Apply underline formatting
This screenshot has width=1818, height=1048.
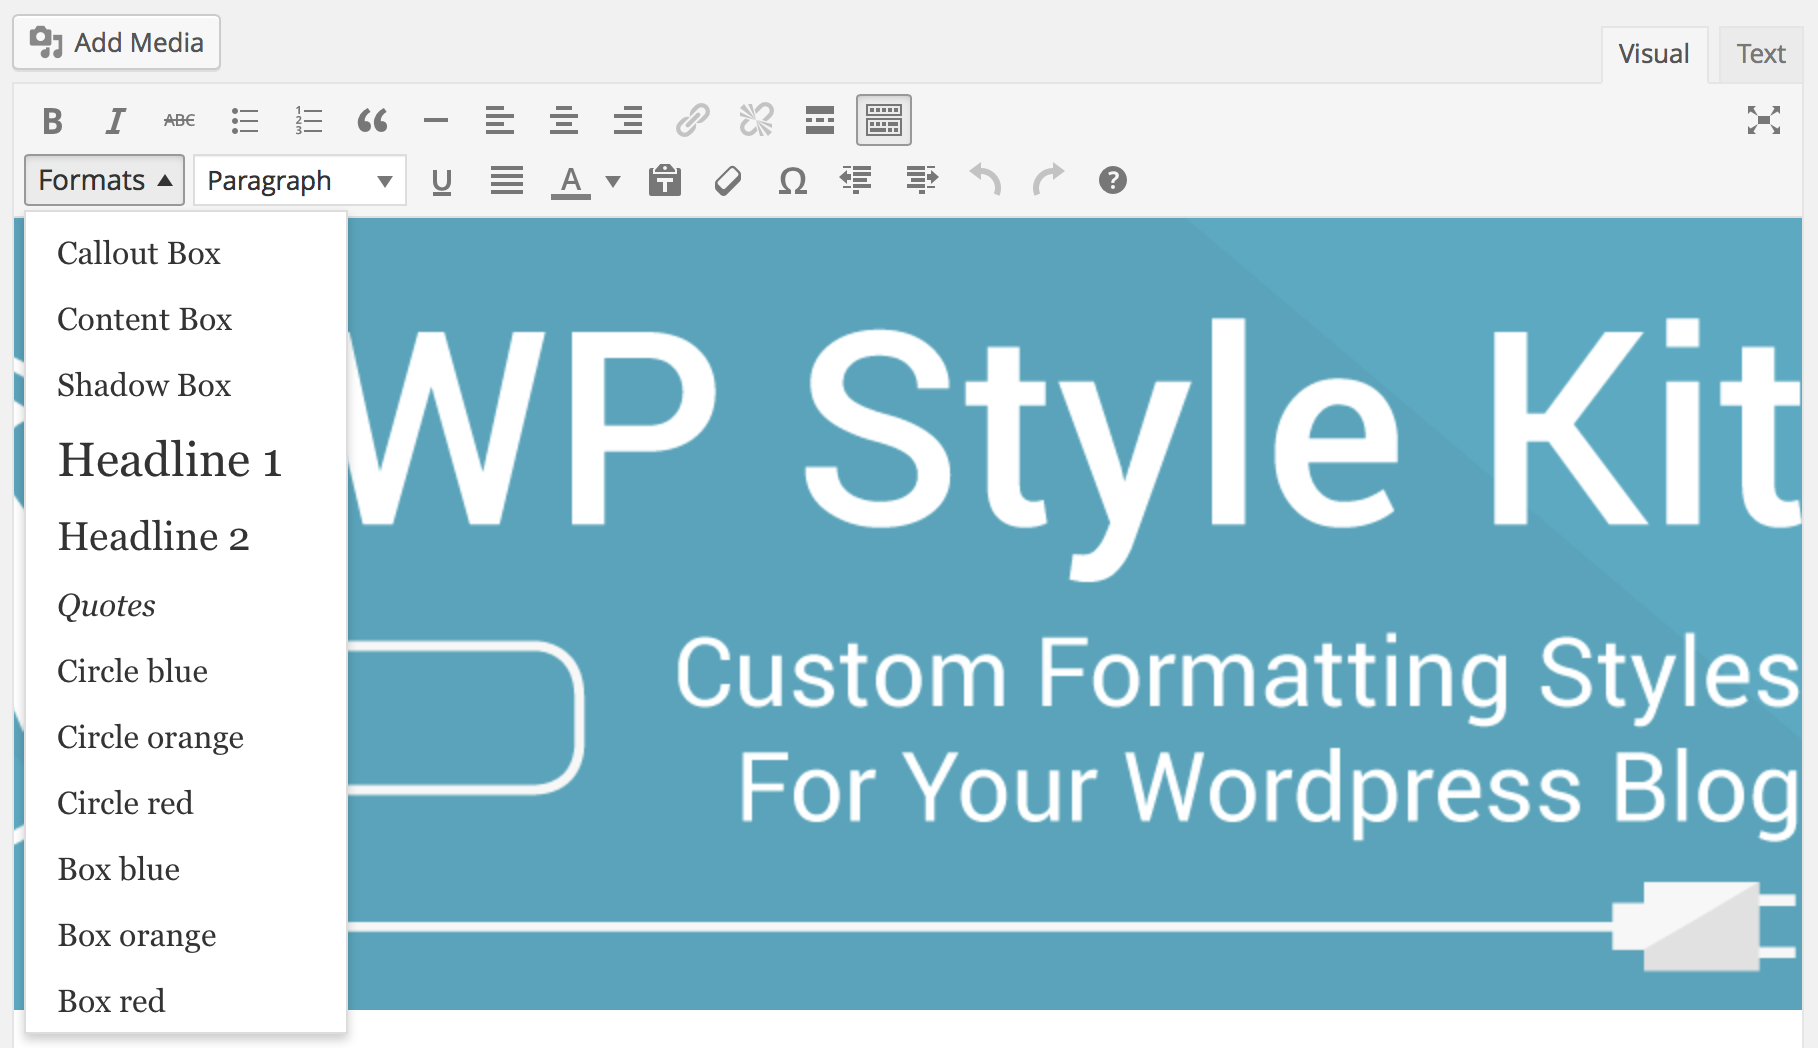click(442, 181)
